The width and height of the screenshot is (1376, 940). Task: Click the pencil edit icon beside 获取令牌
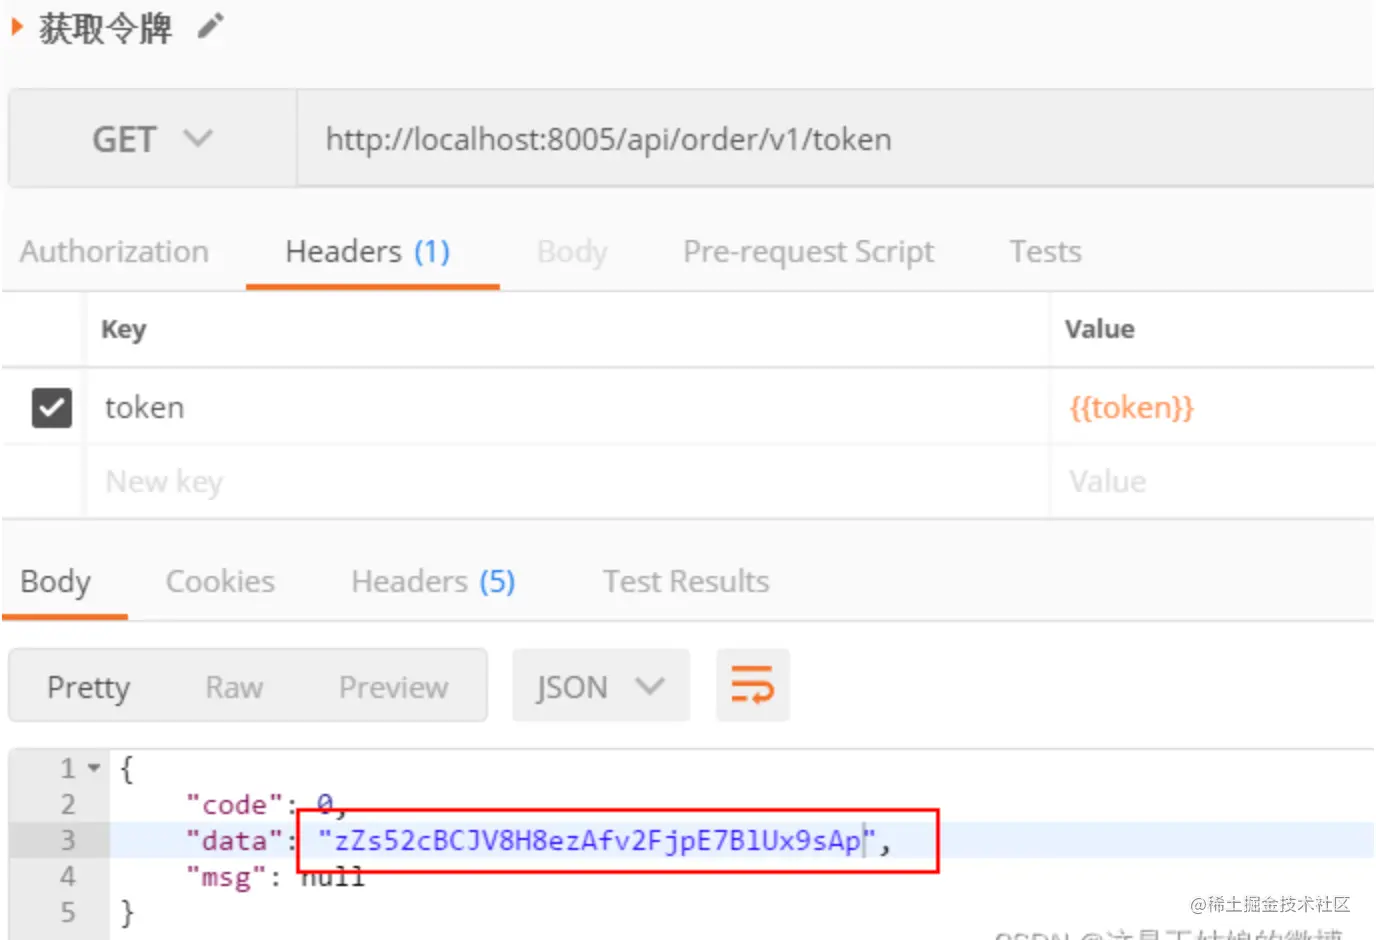click(x=210, y=26)
